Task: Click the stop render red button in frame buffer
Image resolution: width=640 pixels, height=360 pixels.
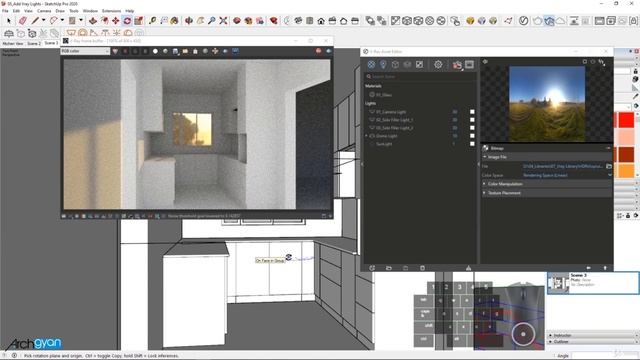Action: pyautogui.click(x=318, y=51)
